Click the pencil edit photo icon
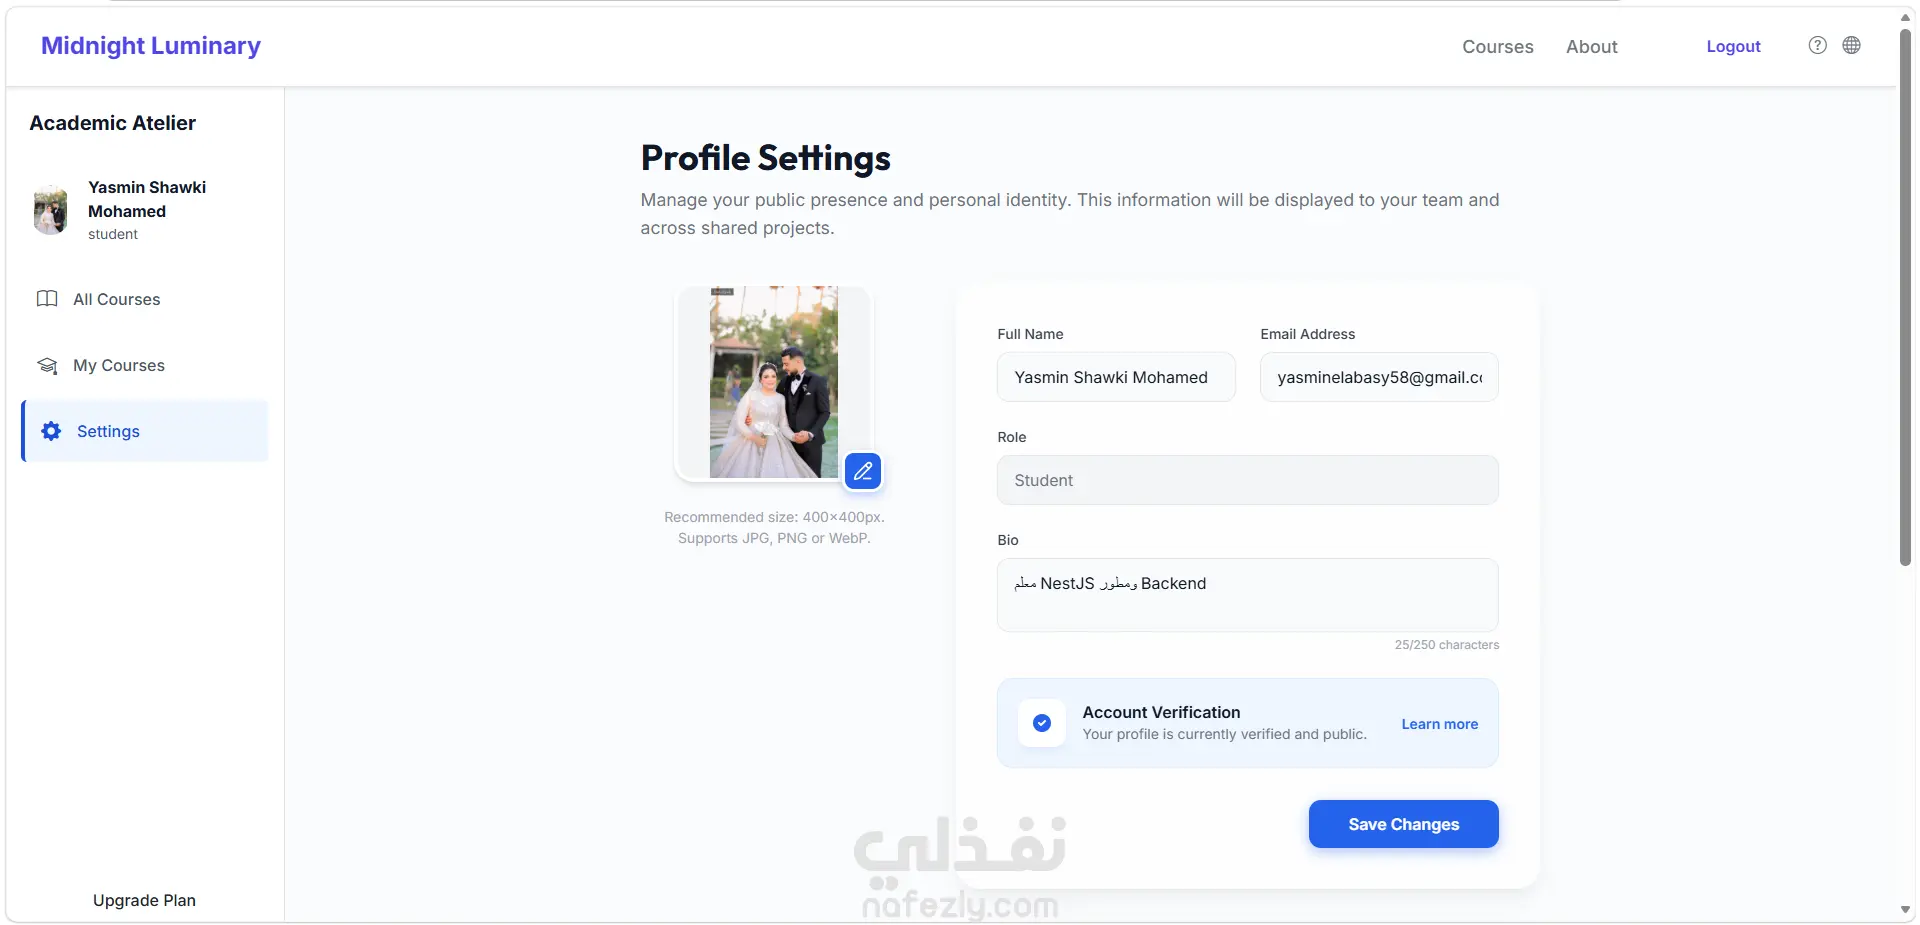 [863, 471]
